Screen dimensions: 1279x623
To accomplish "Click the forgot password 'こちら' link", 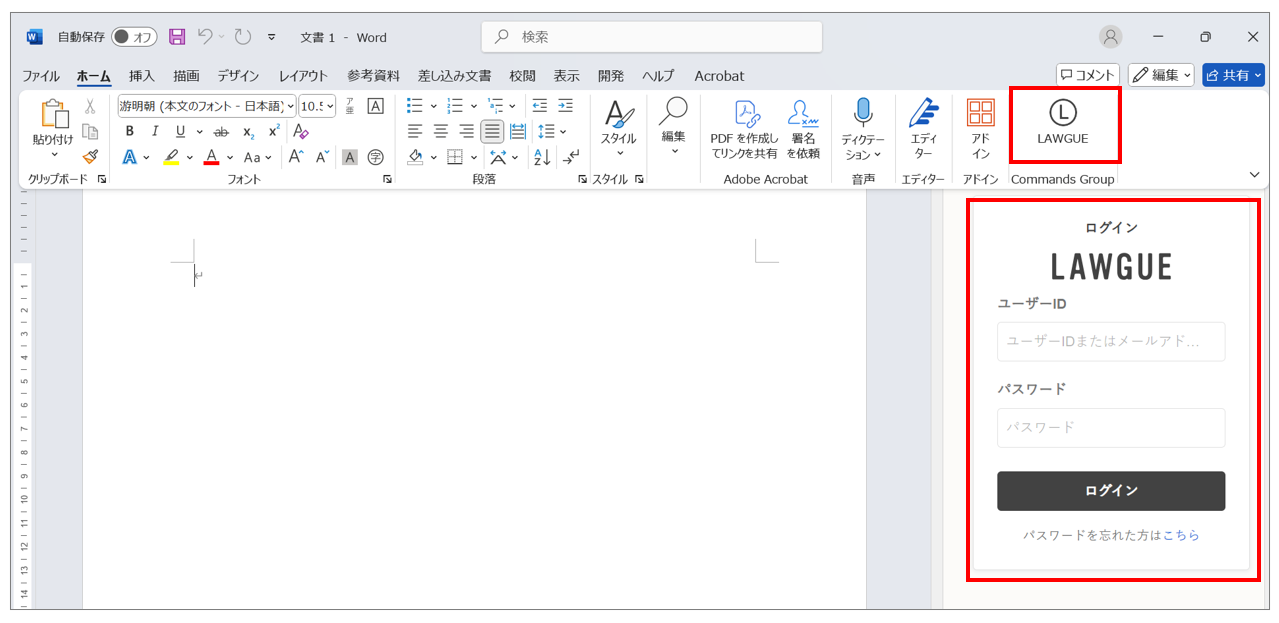I will pos(1181,536).
